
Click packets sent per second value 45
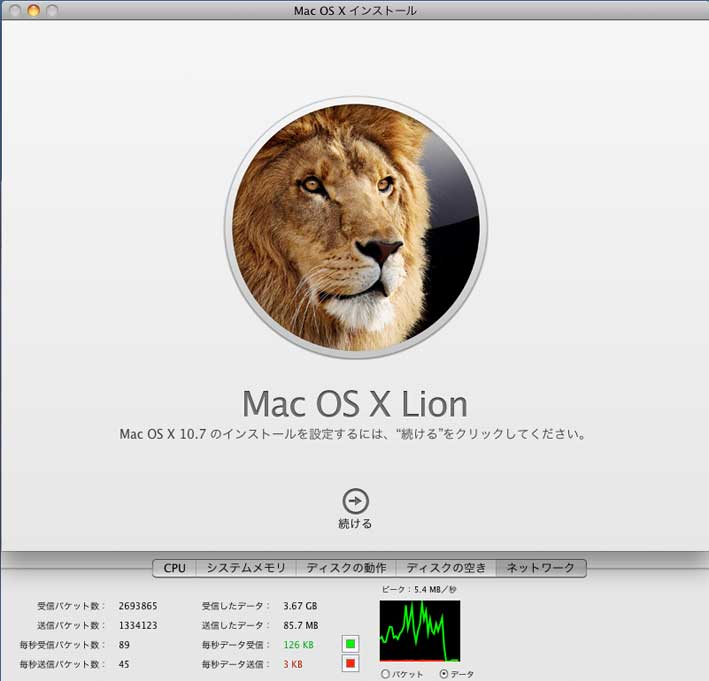124,664
